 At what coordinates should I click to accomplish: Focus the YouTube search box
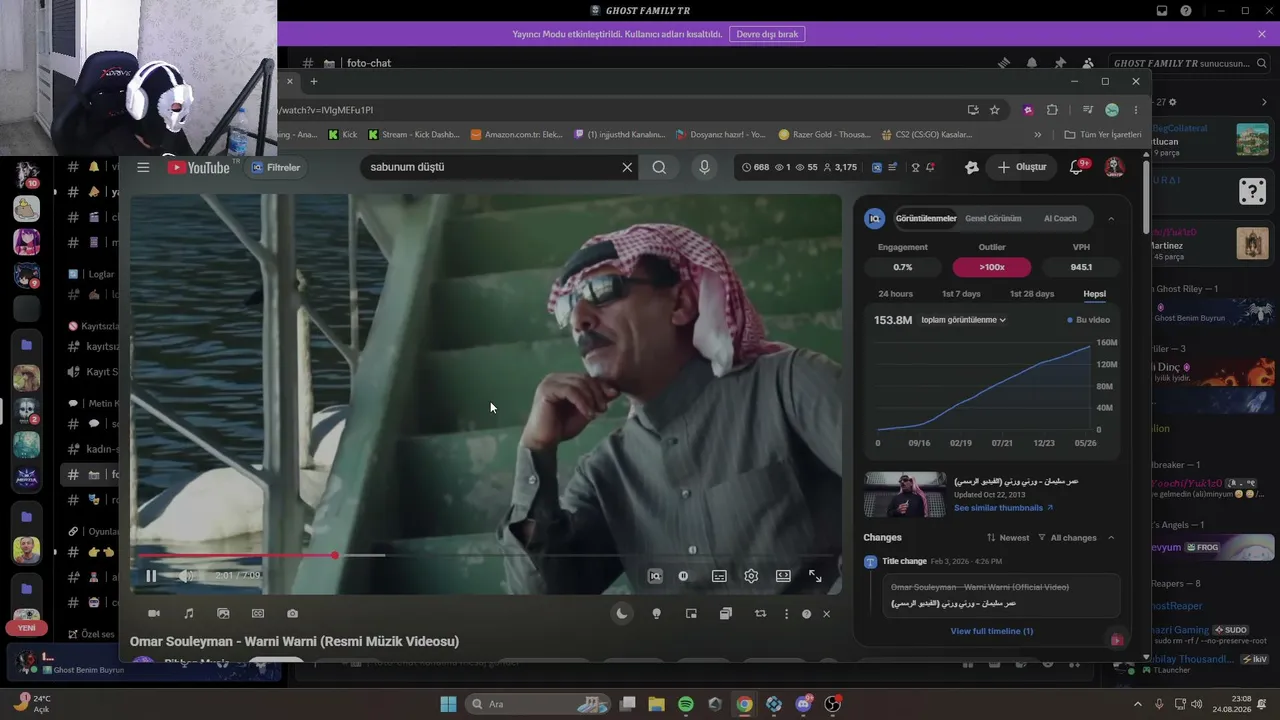click(x=490, y=167)
